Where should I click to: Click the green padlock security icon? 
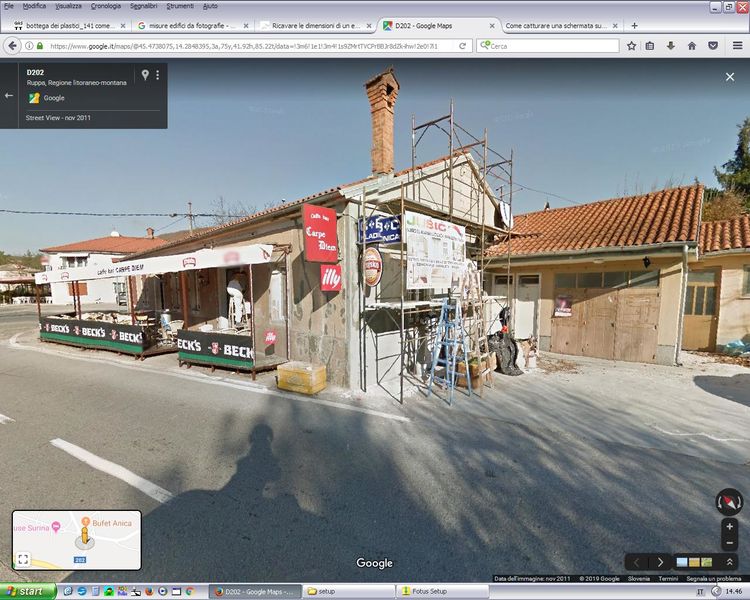[x=40, y=46]
